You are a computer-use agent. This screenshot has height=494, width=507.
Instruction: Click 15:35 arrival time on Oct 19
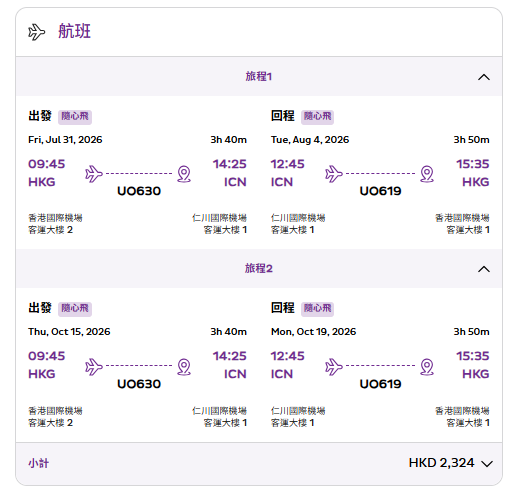click(x=473, y=356)
